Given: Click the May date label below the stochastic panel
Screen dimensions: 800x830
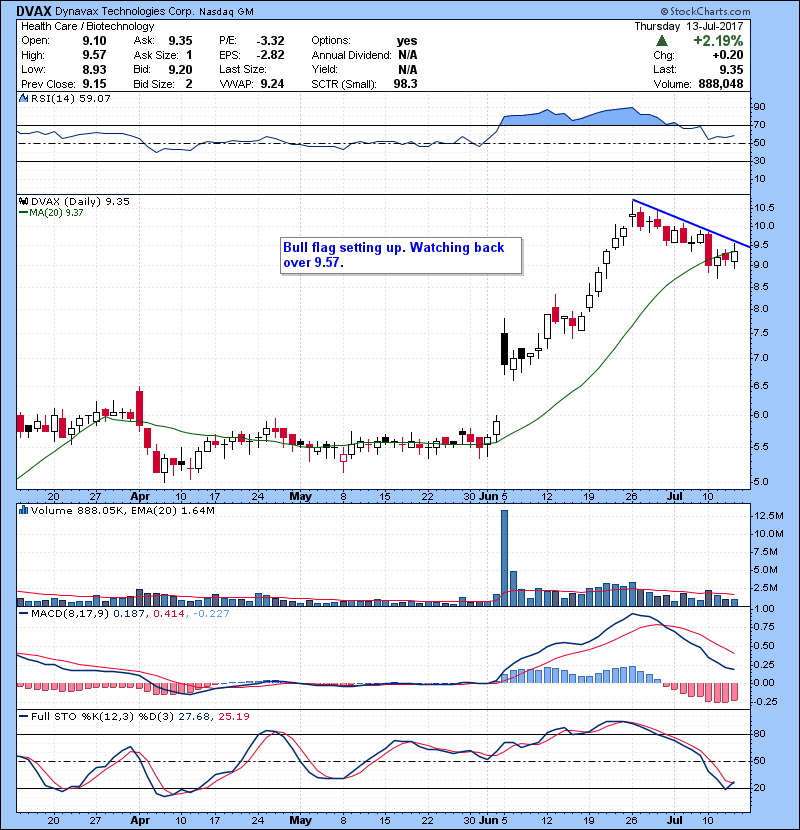Looking at the screenshot, I should point(300,820).
